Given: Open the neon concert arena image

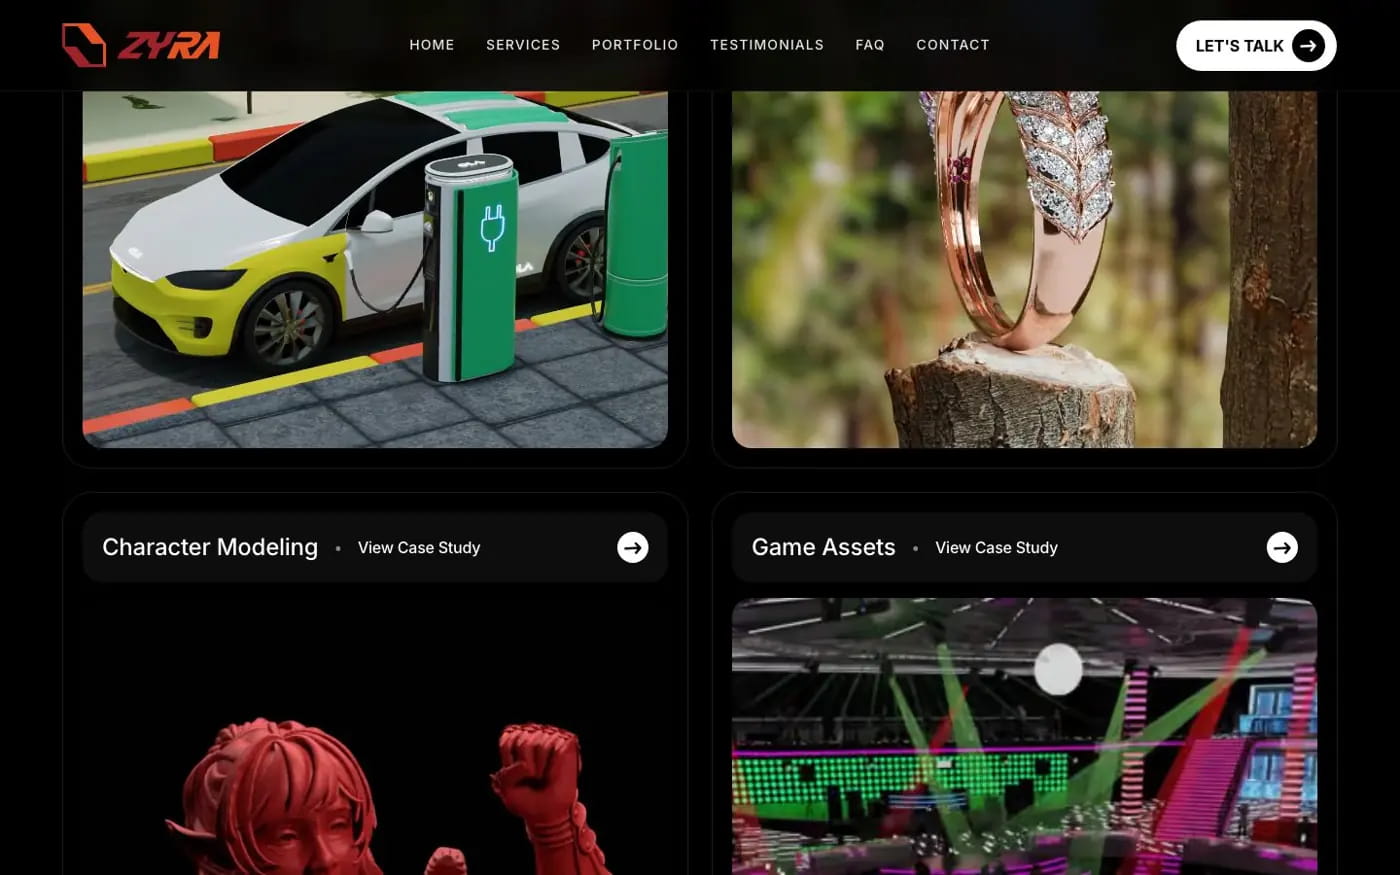Looking at the screenshot, I should 1024,737.
